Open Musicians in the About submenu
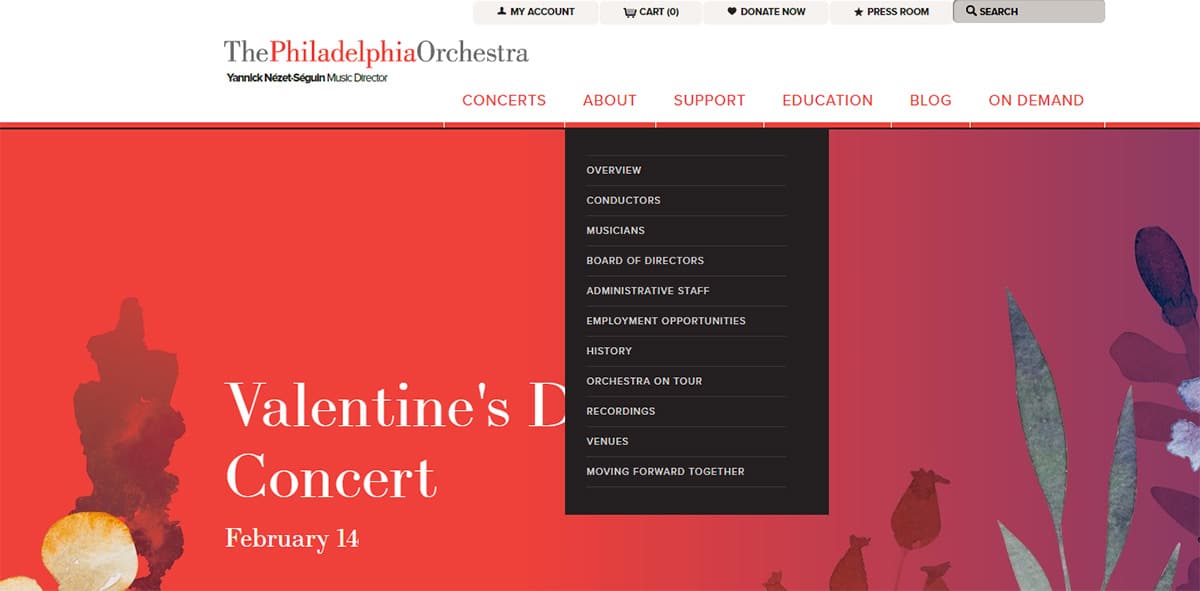This screenshot has height=591, width=1200. click(x=615, y=230)
